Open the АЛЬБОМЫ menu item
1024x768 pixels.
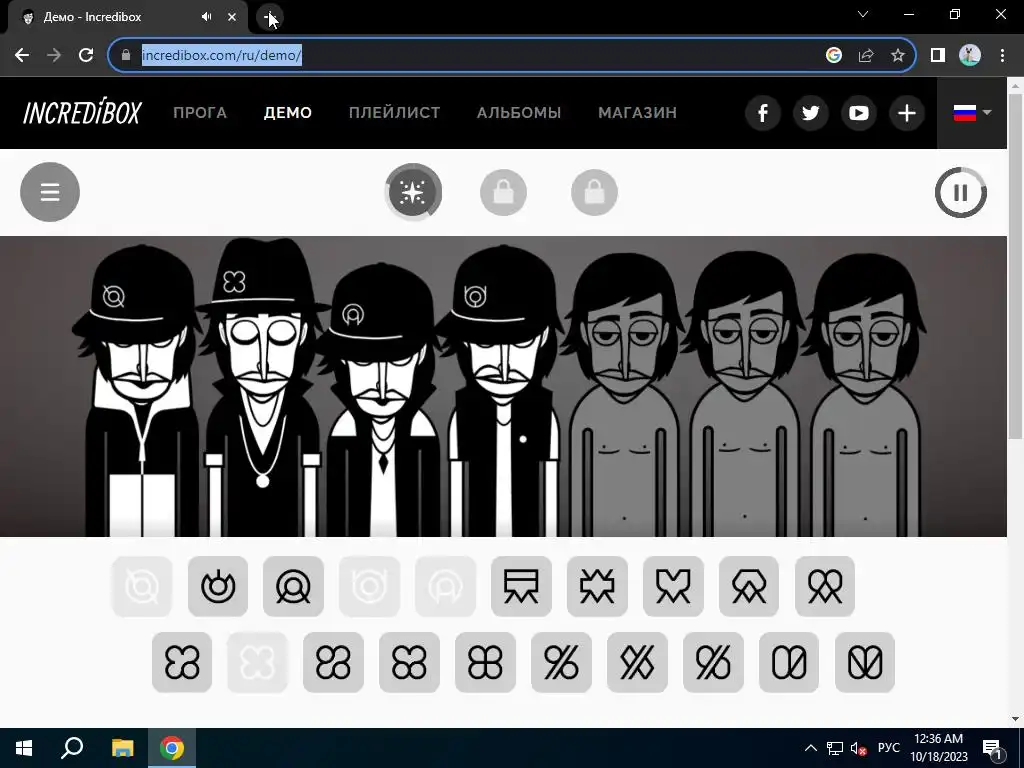pos(519,113)
